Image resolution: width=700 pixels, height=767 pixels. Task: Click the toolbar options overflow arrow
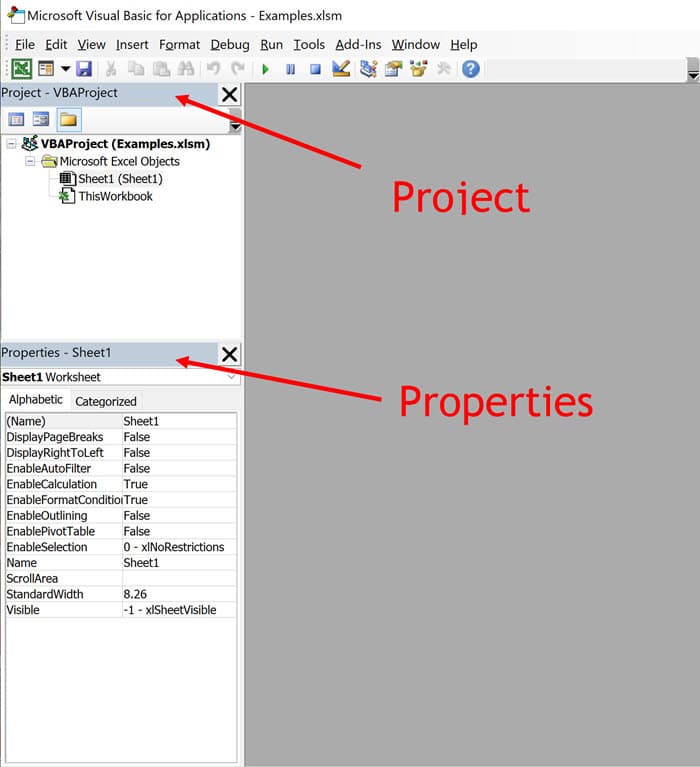pos(693,70)
